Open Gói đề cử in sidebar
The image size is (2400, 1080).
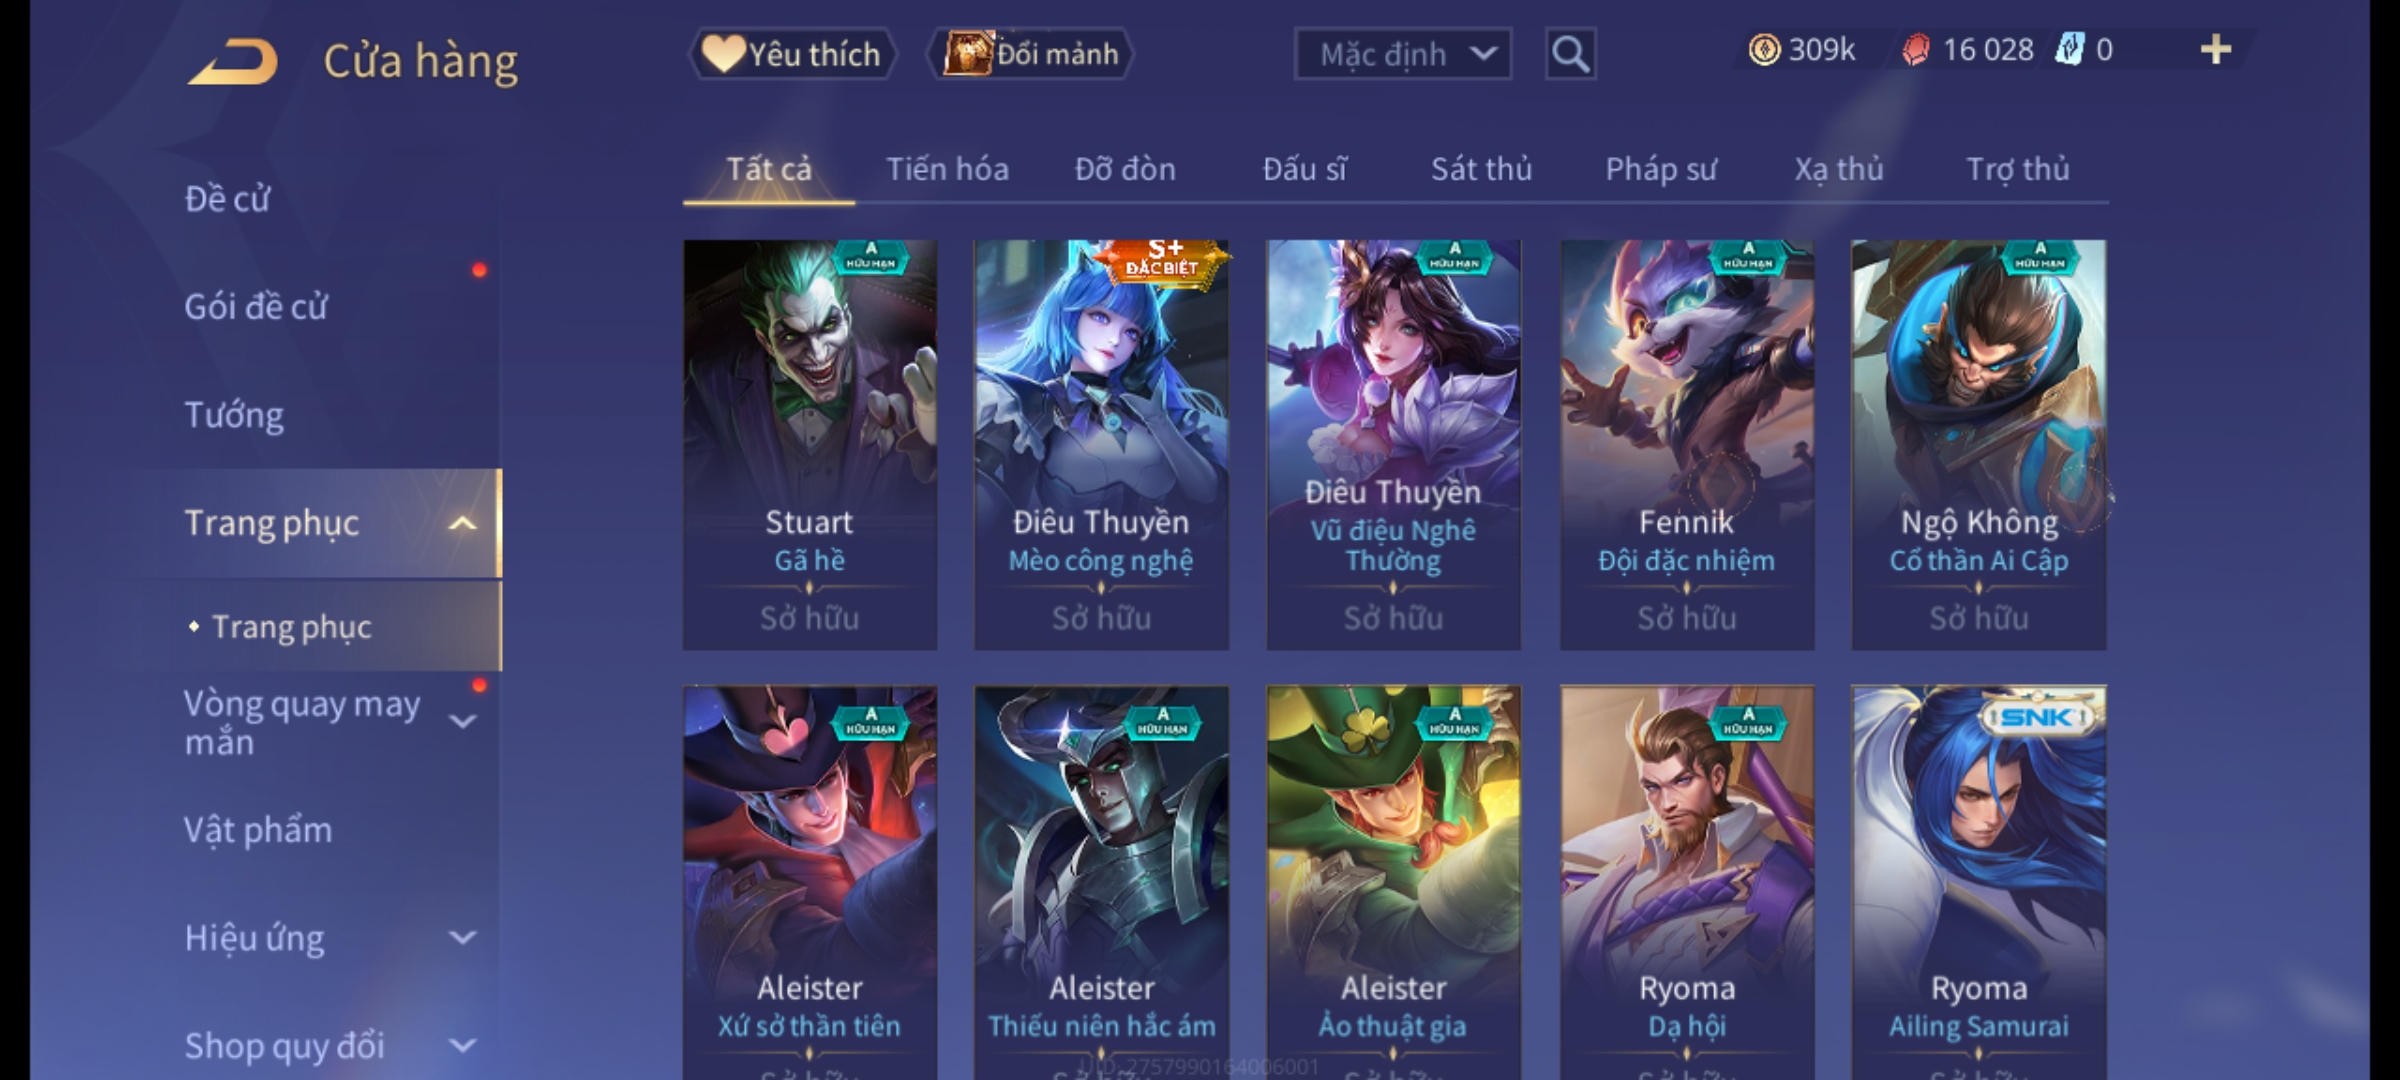click(x=256, y=306)
